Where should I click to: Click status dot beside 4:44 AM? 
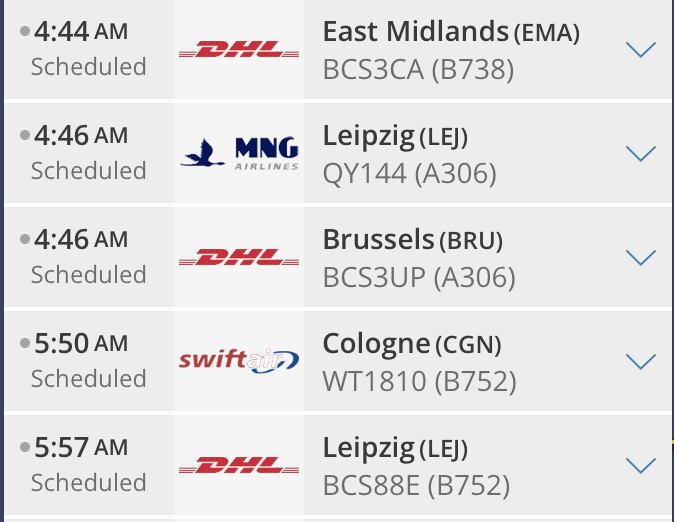[25, 31]
